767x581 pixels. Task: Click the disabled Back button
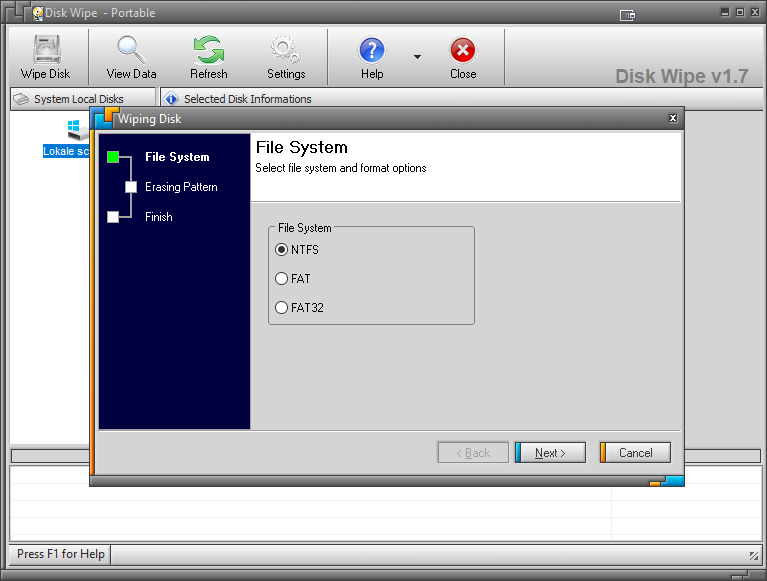point(473,453)
